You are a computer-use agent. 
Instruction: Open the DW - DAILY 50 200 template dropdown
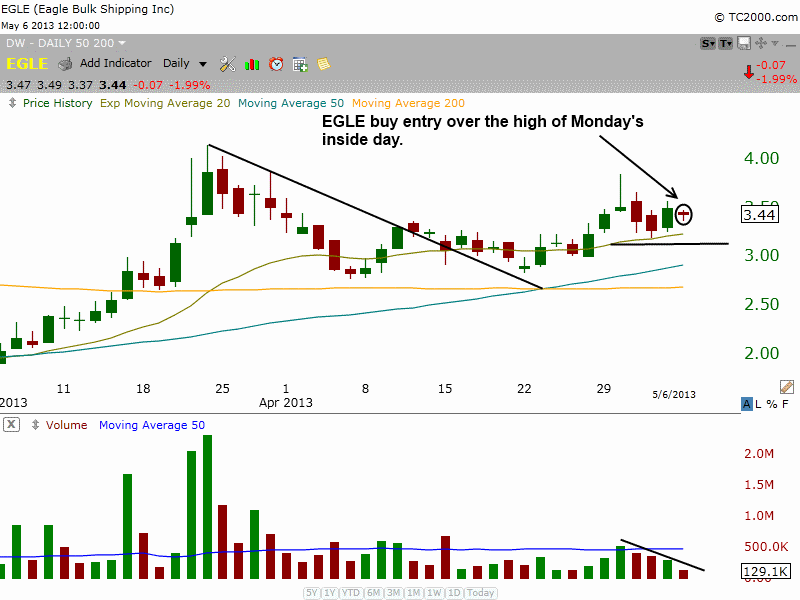[x=66, y=43]
